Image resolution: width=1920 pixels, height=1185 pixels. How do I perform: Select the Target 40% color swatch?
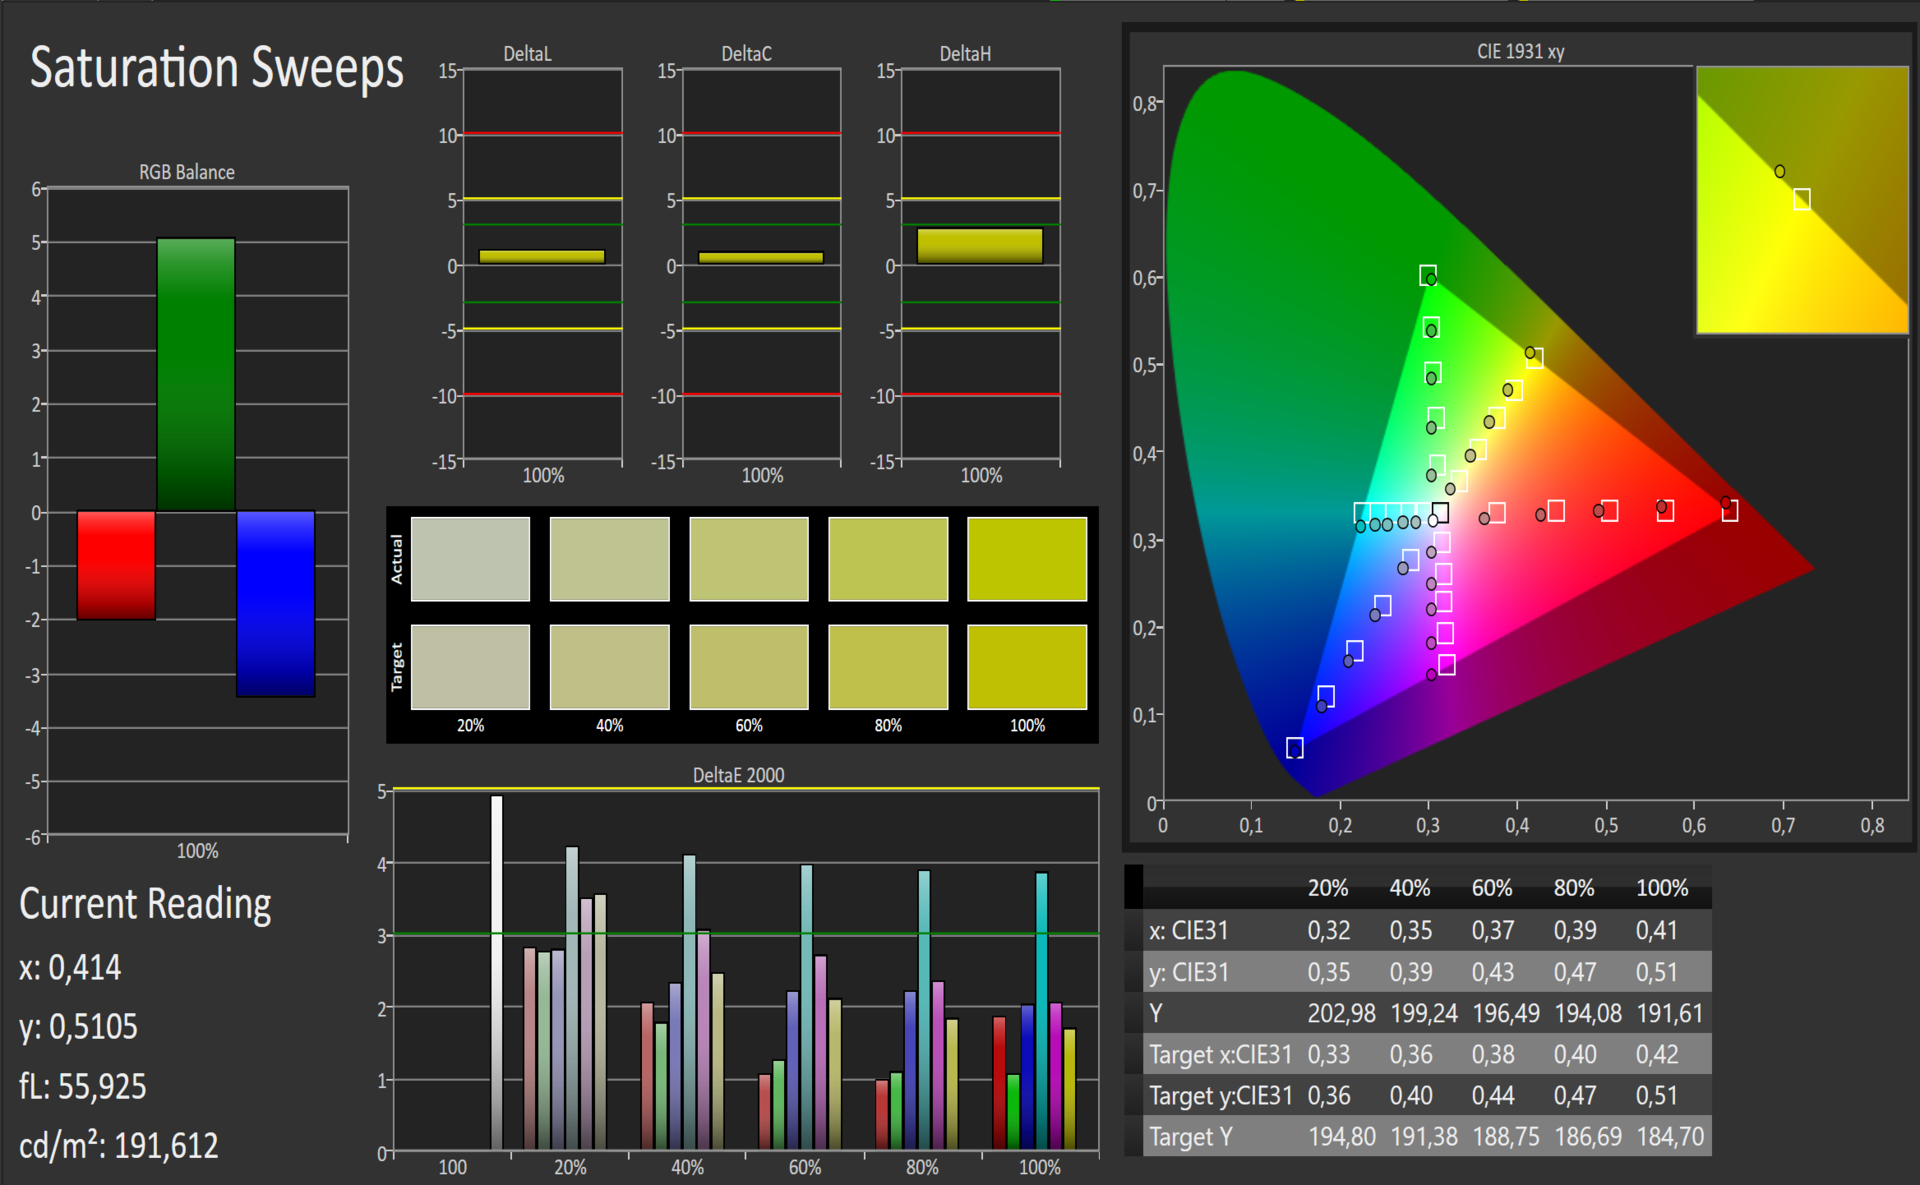click(609, 667)
